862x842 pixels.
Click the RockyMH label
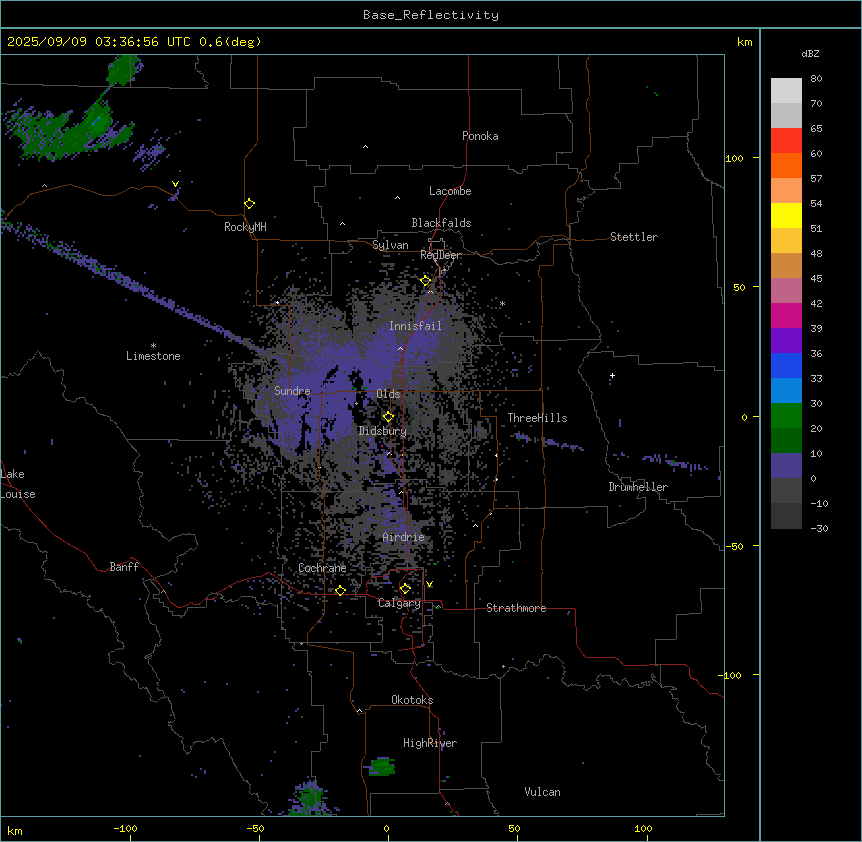pos(245,227)
